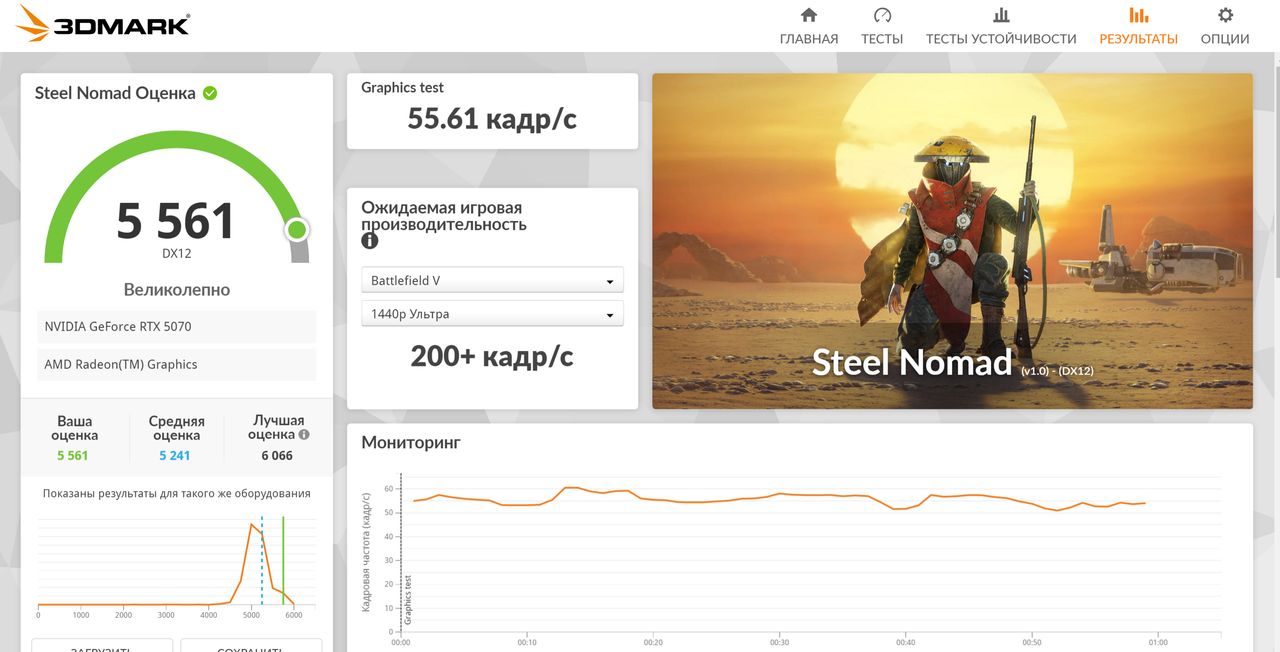Switch to ТЕСТЫ УСТОЙЧИВОСТИ tab

(x=1001, y=39)
